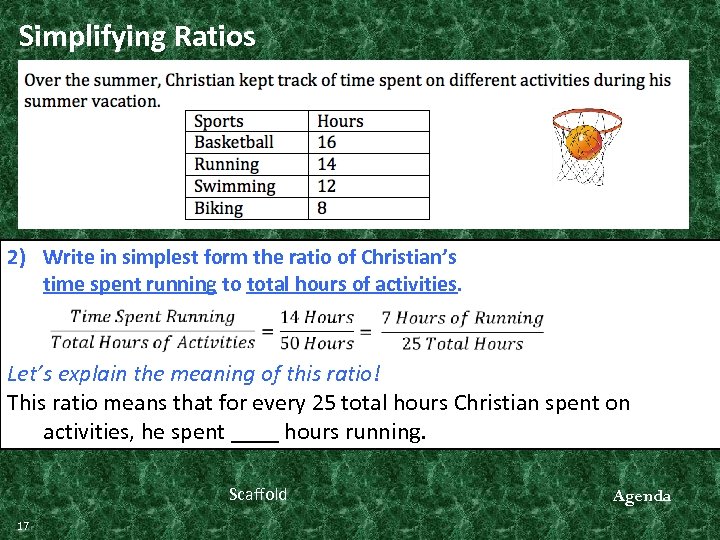Click the Scaffold link
720x540 pixels.
point(258,494)
